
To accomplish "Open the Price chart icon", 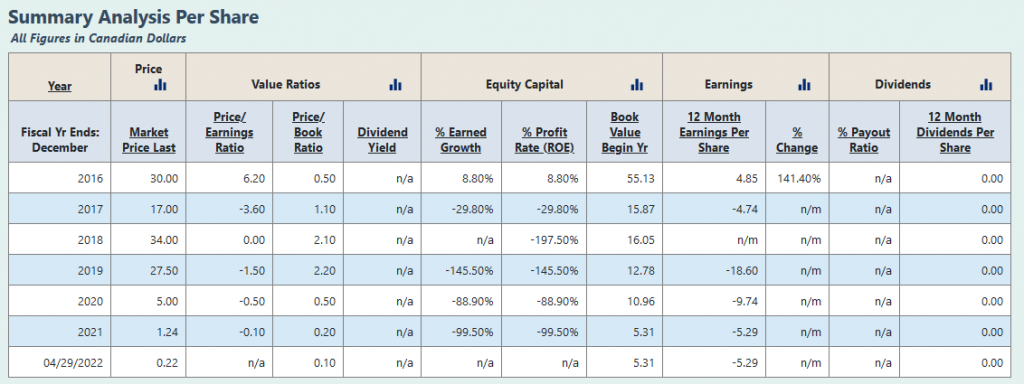I will (x=161, y=85).
